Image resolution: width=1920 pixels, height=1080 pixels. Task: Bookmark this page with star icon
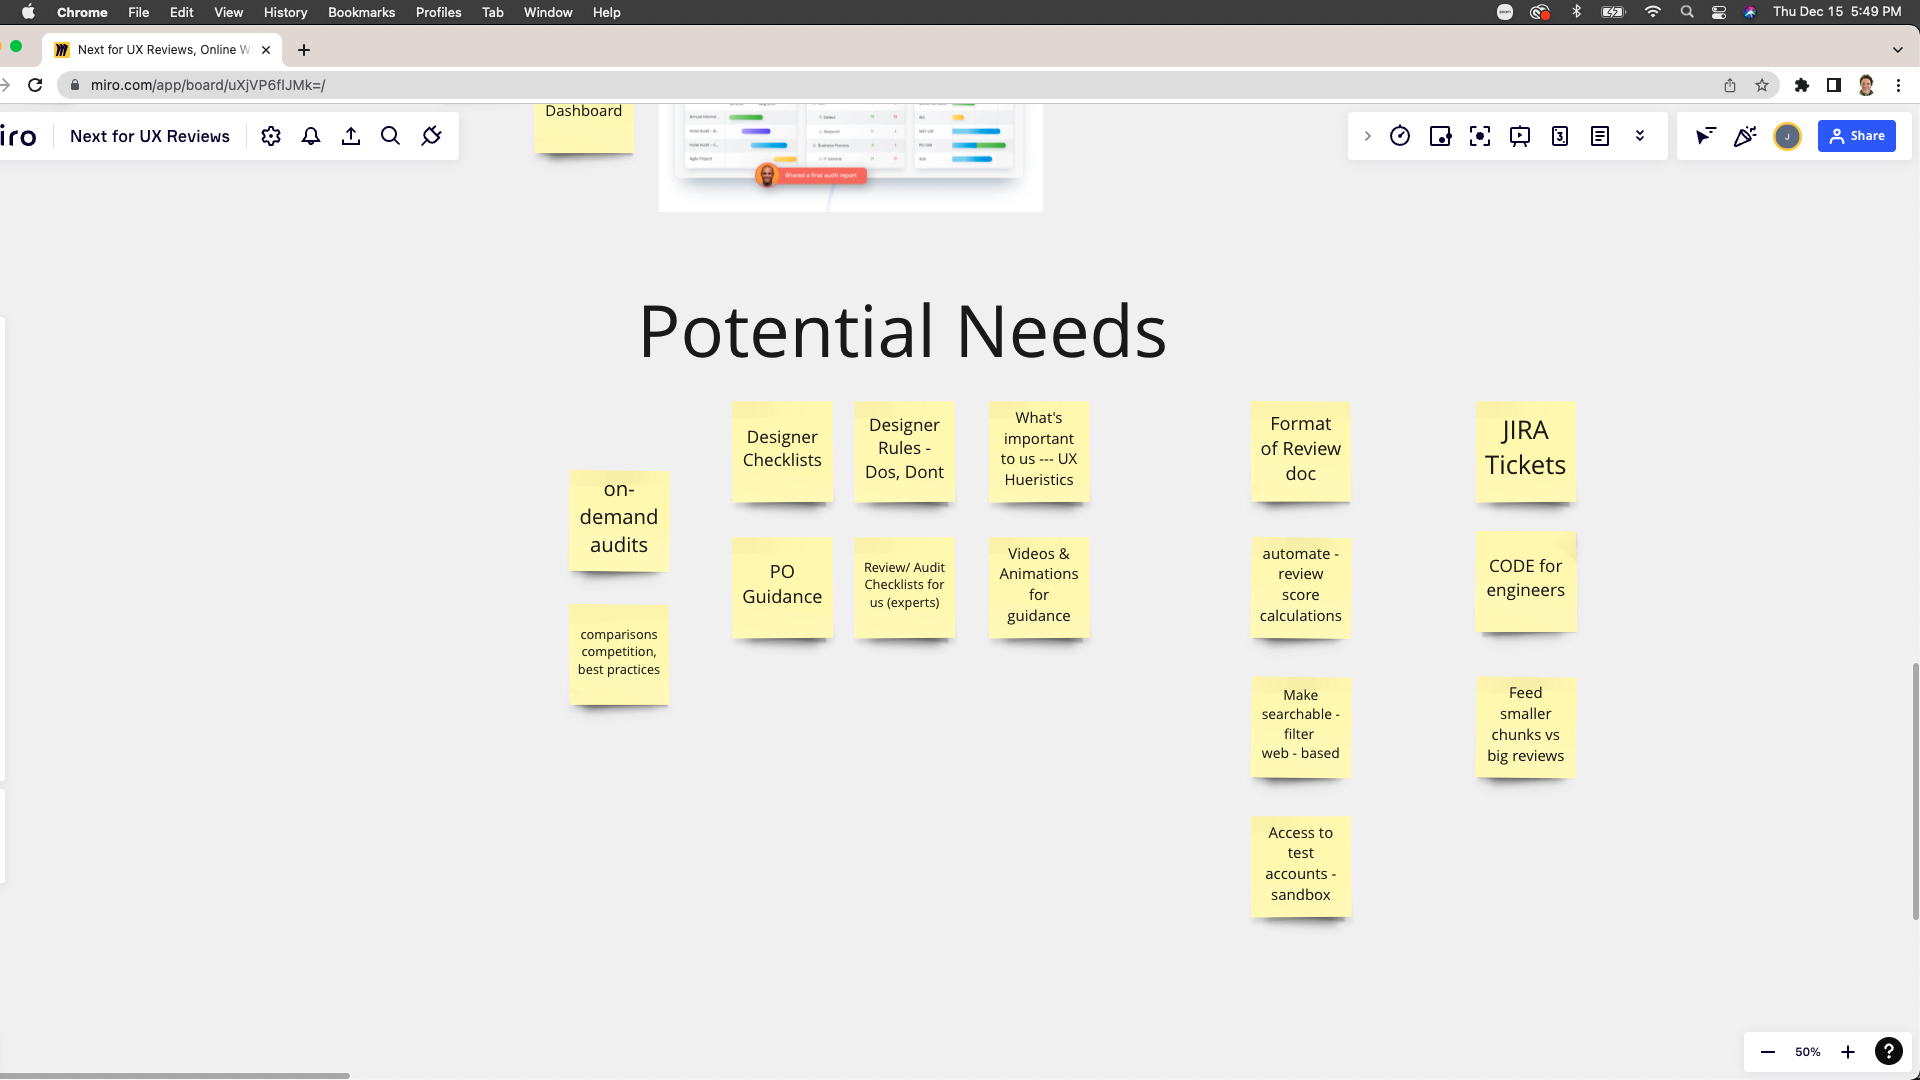pyautogui.click(x=1762, y=85)
